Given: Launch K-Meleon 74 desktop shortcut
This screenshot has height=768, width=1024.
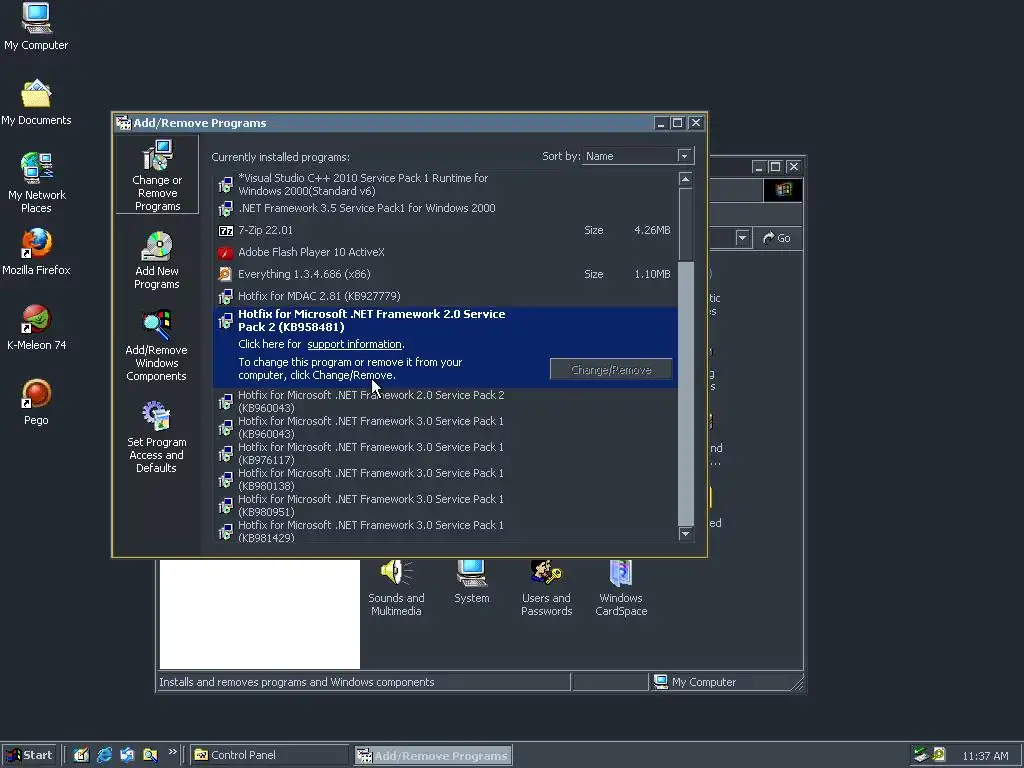Looking at the screenshot, I should click(x=36, y=327).
